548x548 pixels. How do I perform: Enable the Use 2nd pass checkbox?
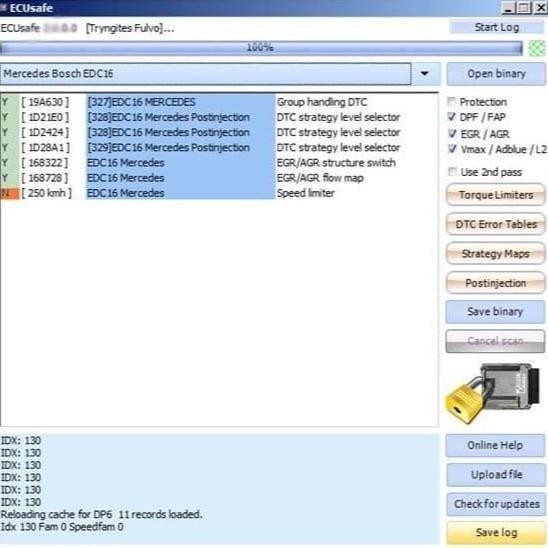pos(452,172)
